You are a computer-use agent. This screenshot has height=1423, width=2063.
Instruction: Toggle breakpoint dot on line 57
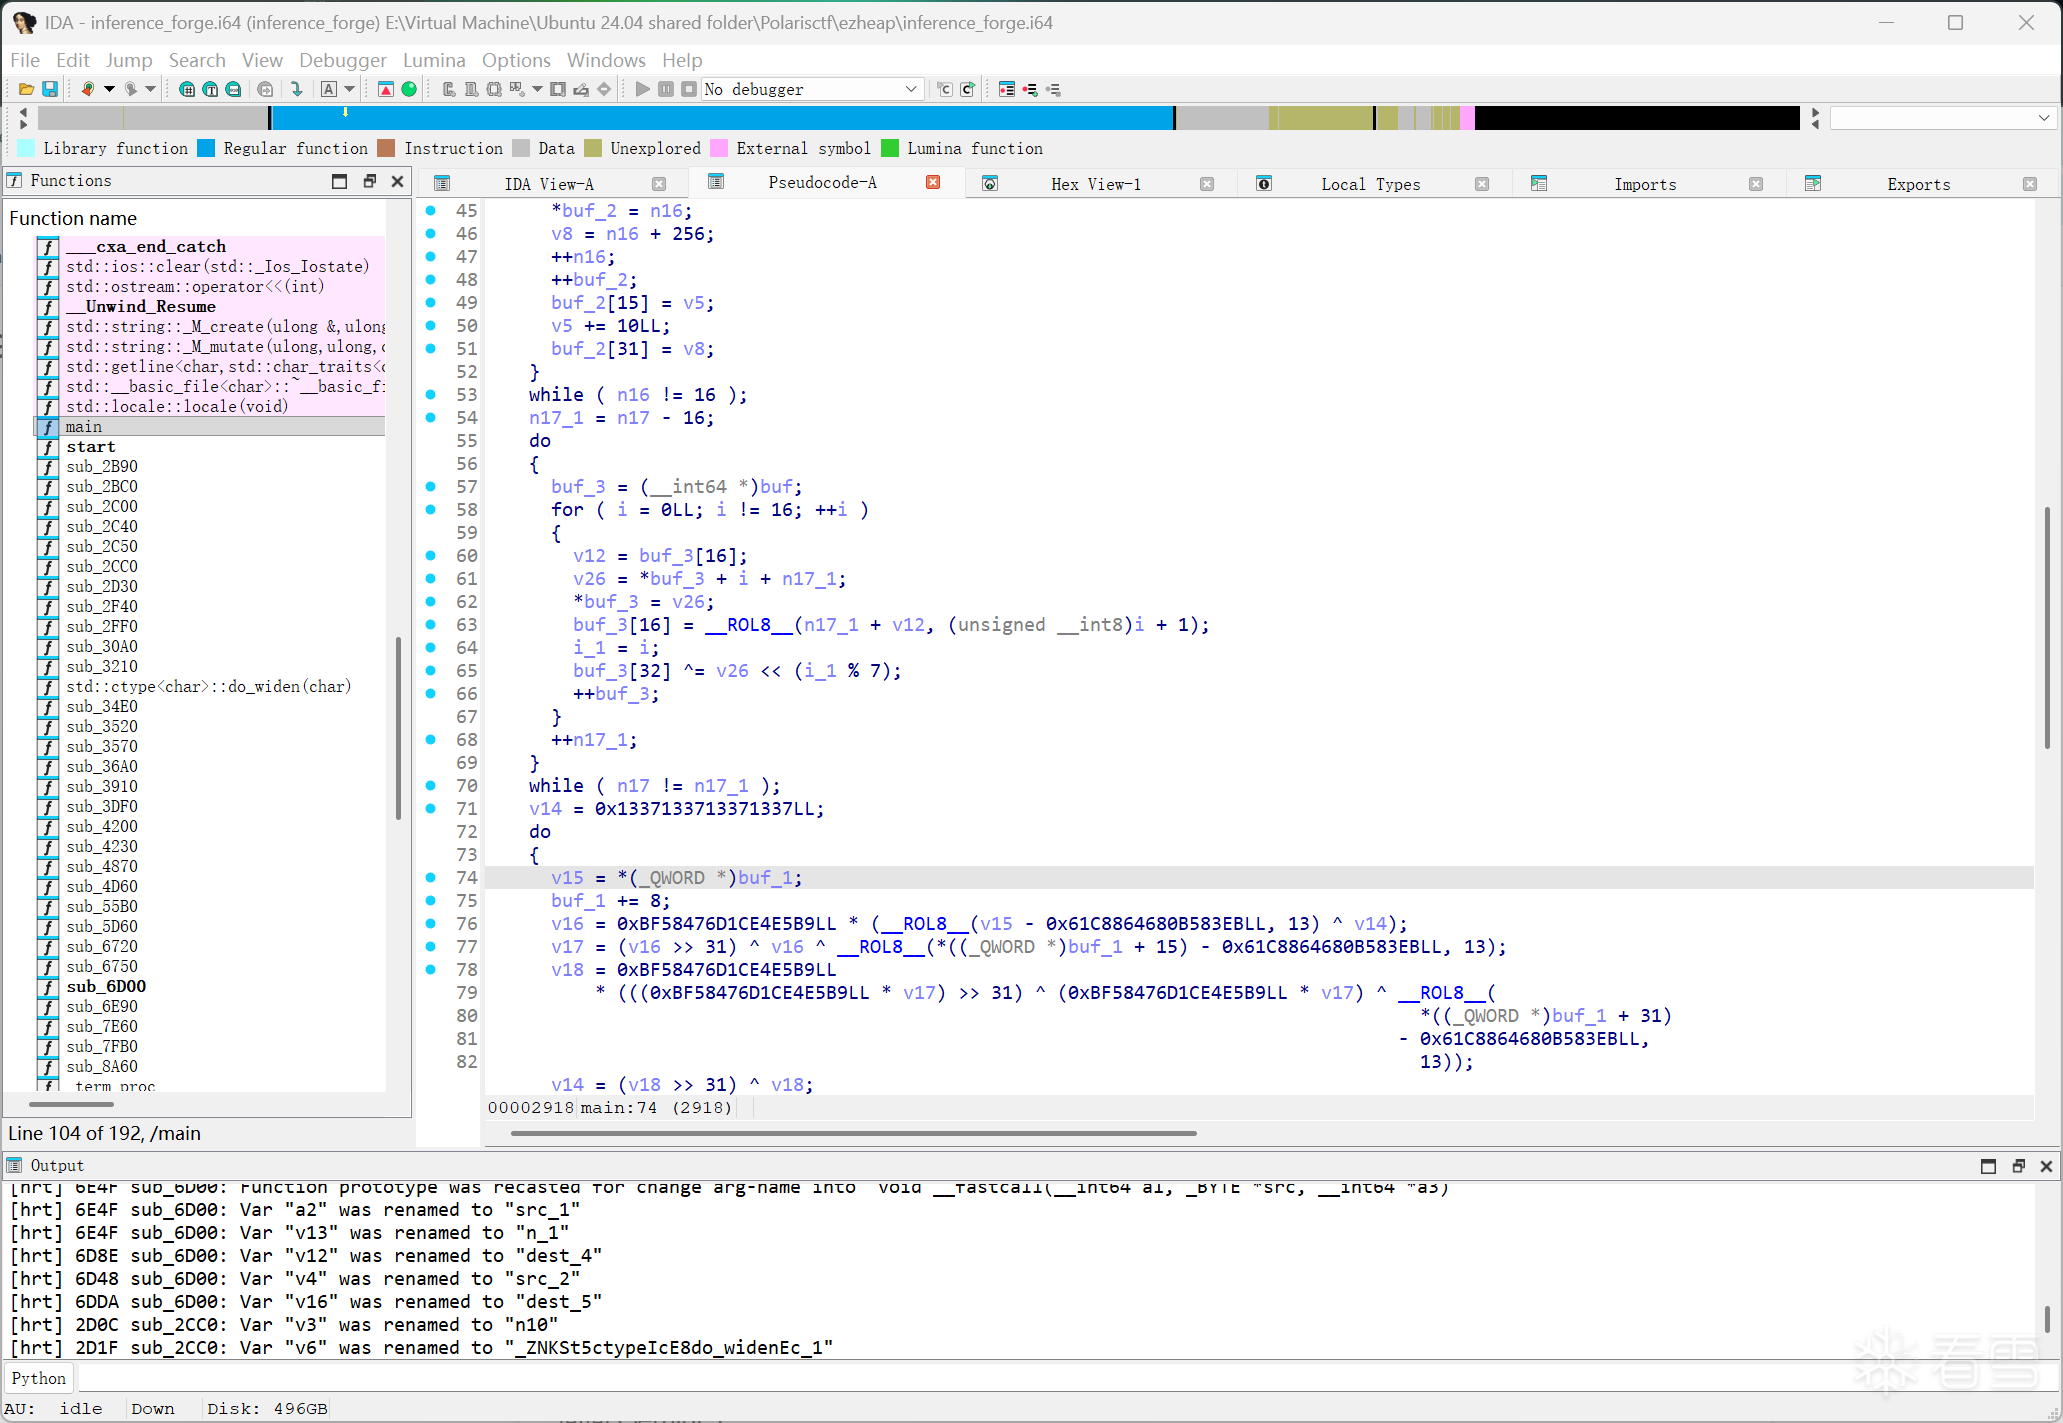pyautogui.click(x=431, y=486)
